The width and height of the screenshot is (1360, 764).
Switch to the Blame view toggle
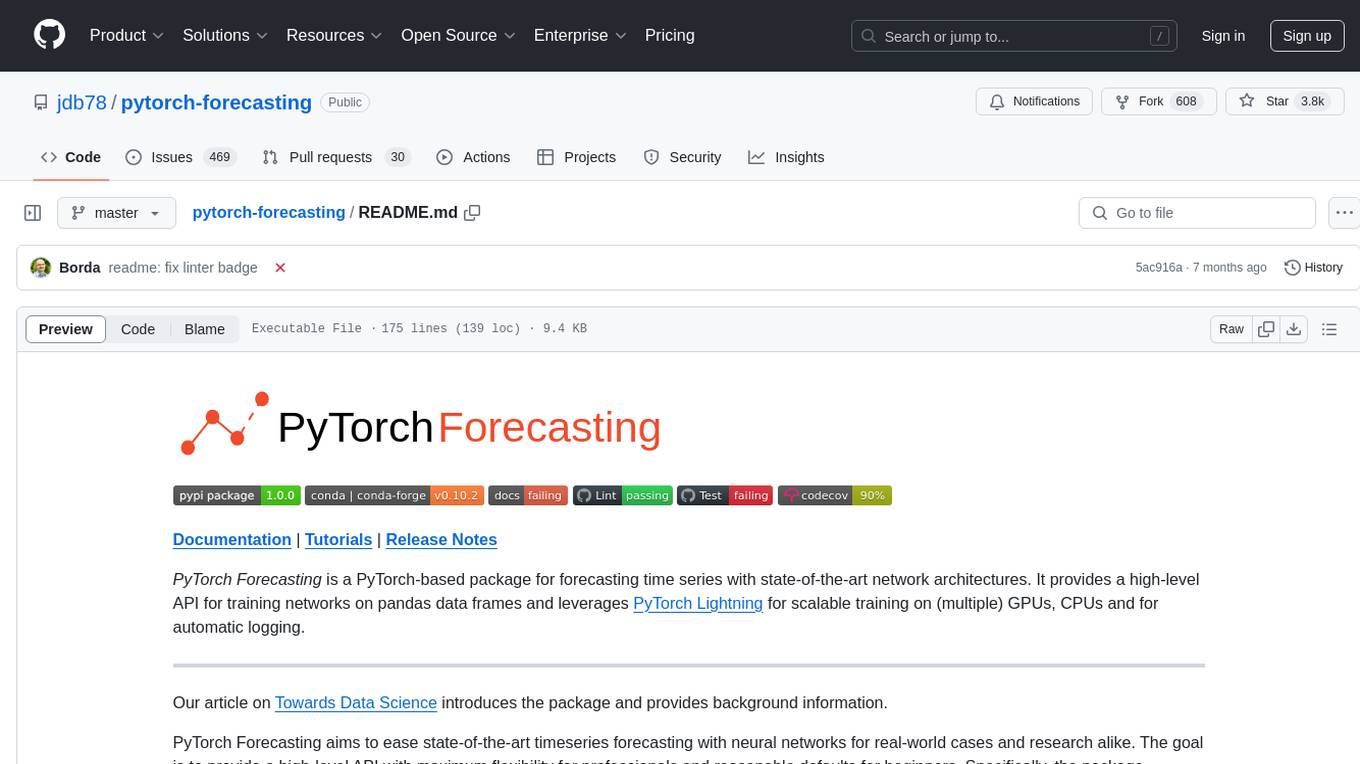coord(204,329)
